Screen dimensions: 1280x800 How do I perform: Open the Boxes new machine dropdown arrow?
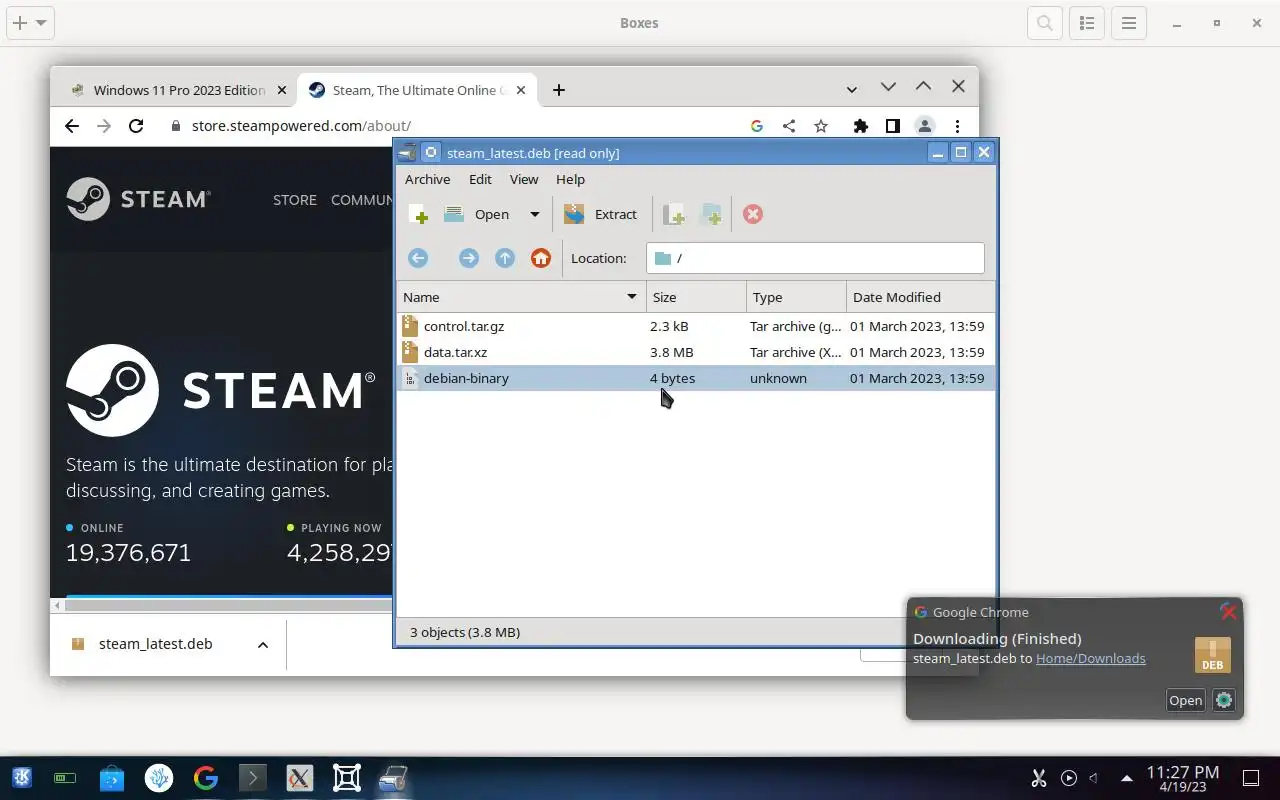(x=41, y=23)
